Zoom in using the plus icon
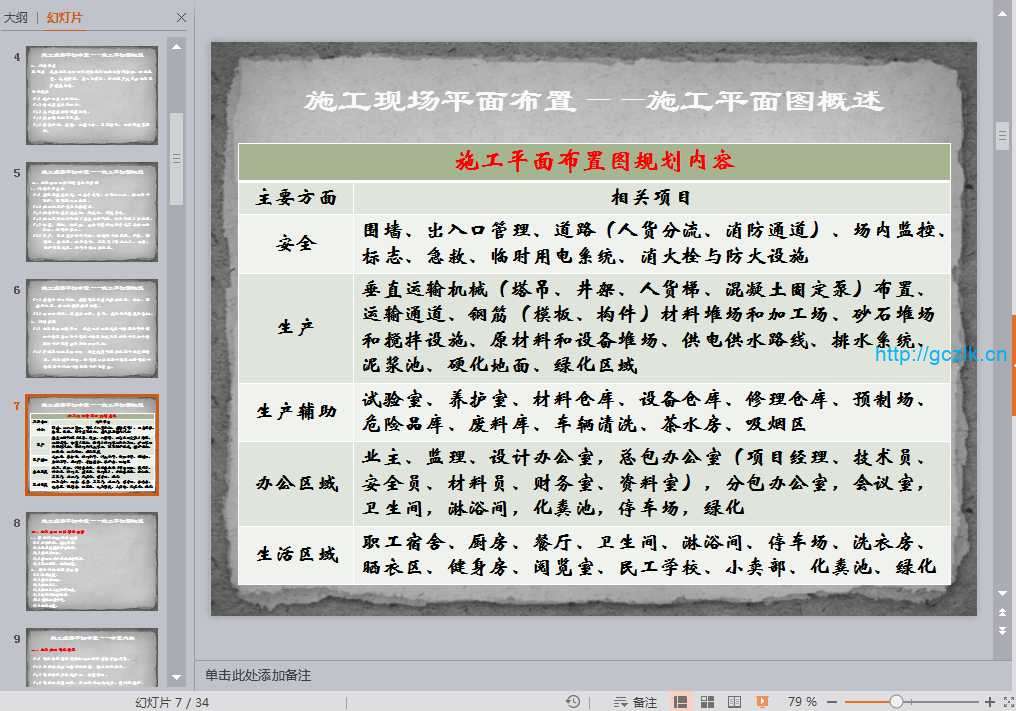 pos(990,702)
